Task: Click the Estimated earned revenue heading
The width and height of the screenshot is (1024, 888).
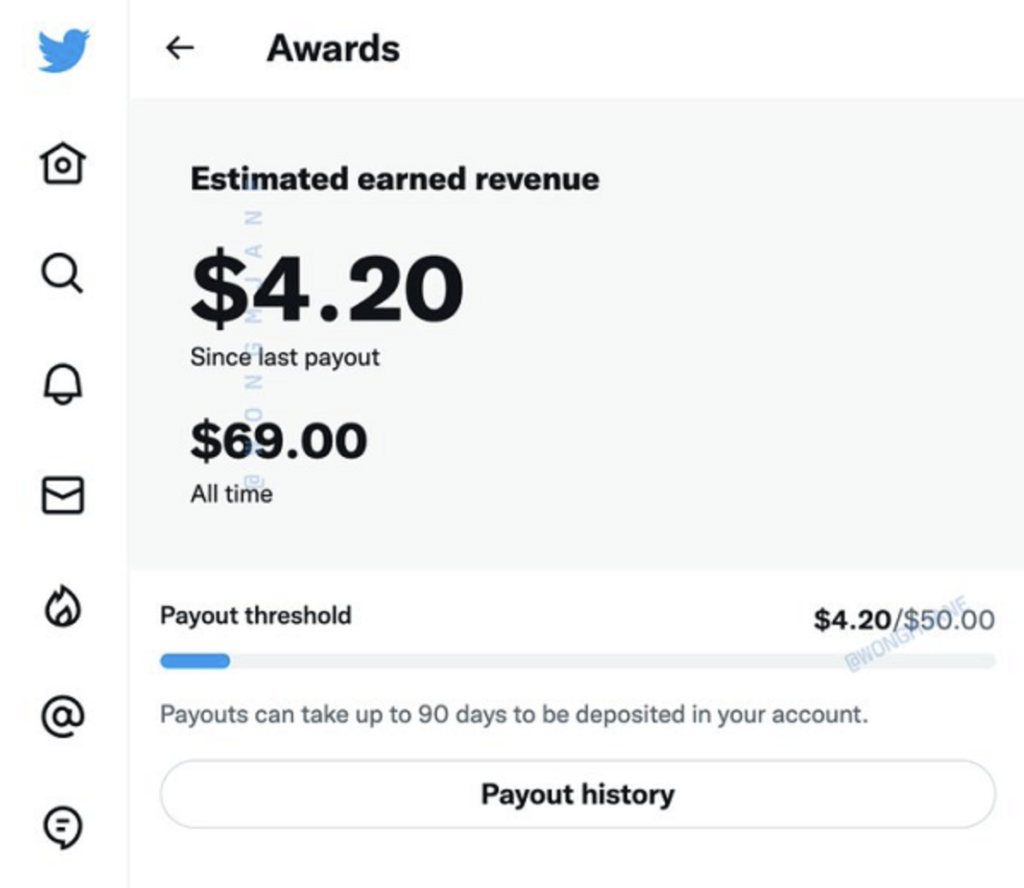Action: click(x=395, y=180)
